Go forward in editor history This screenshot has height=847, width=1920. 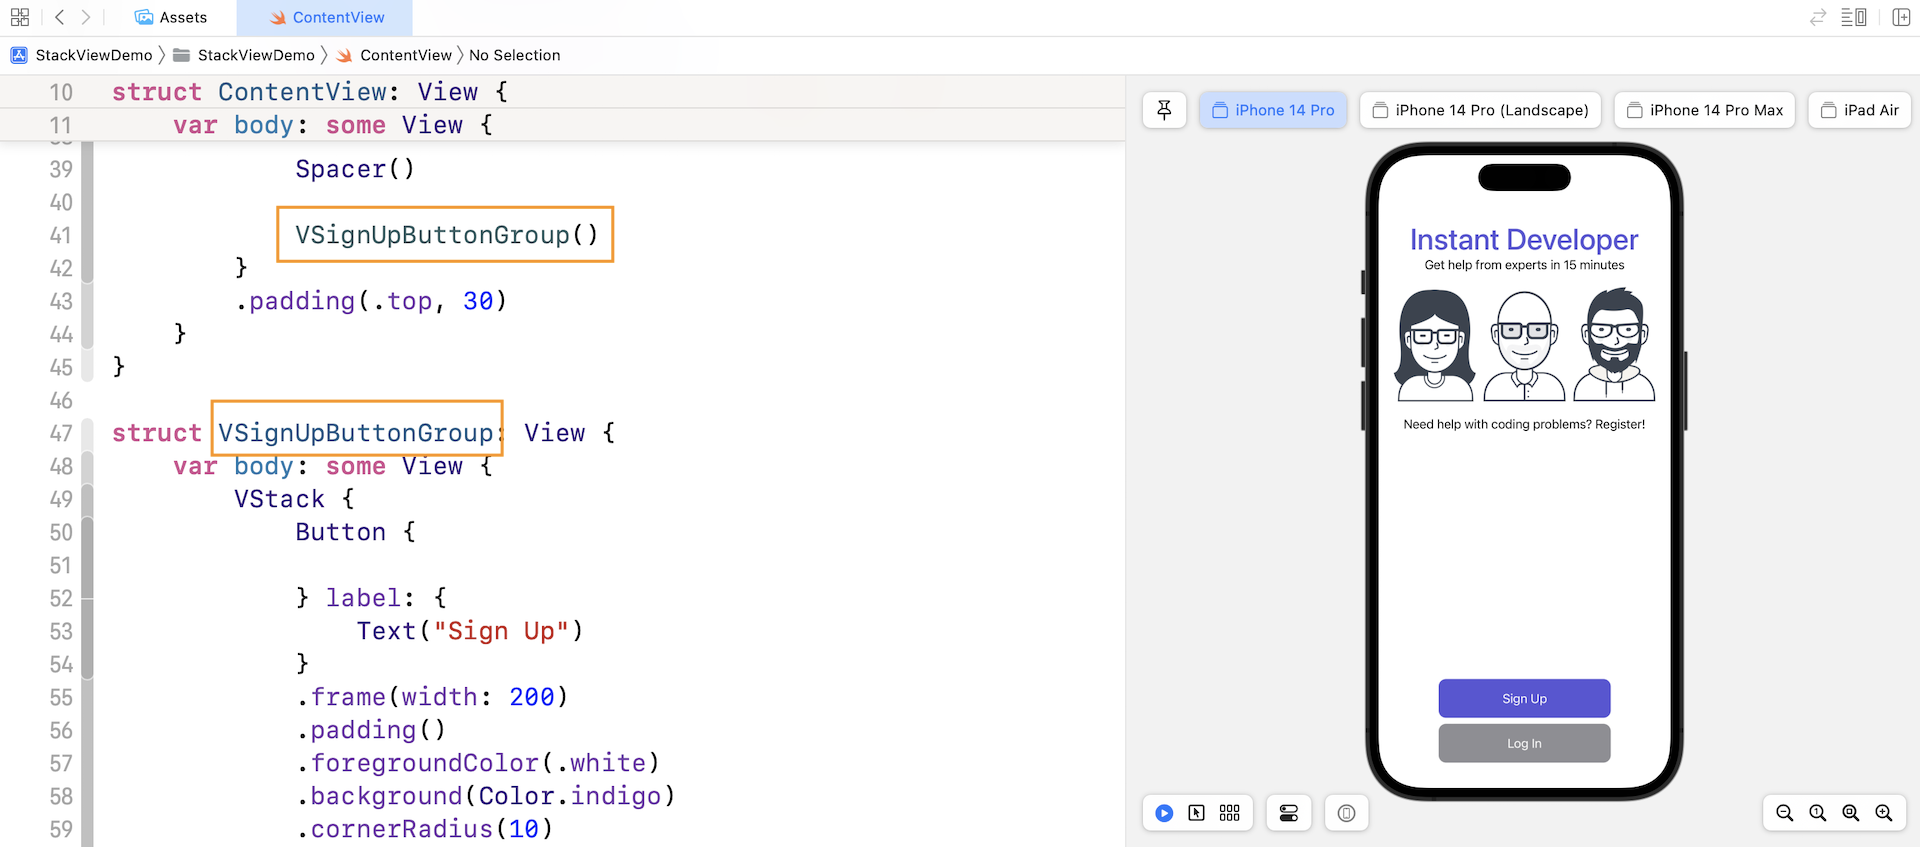(x=86, y=17)
